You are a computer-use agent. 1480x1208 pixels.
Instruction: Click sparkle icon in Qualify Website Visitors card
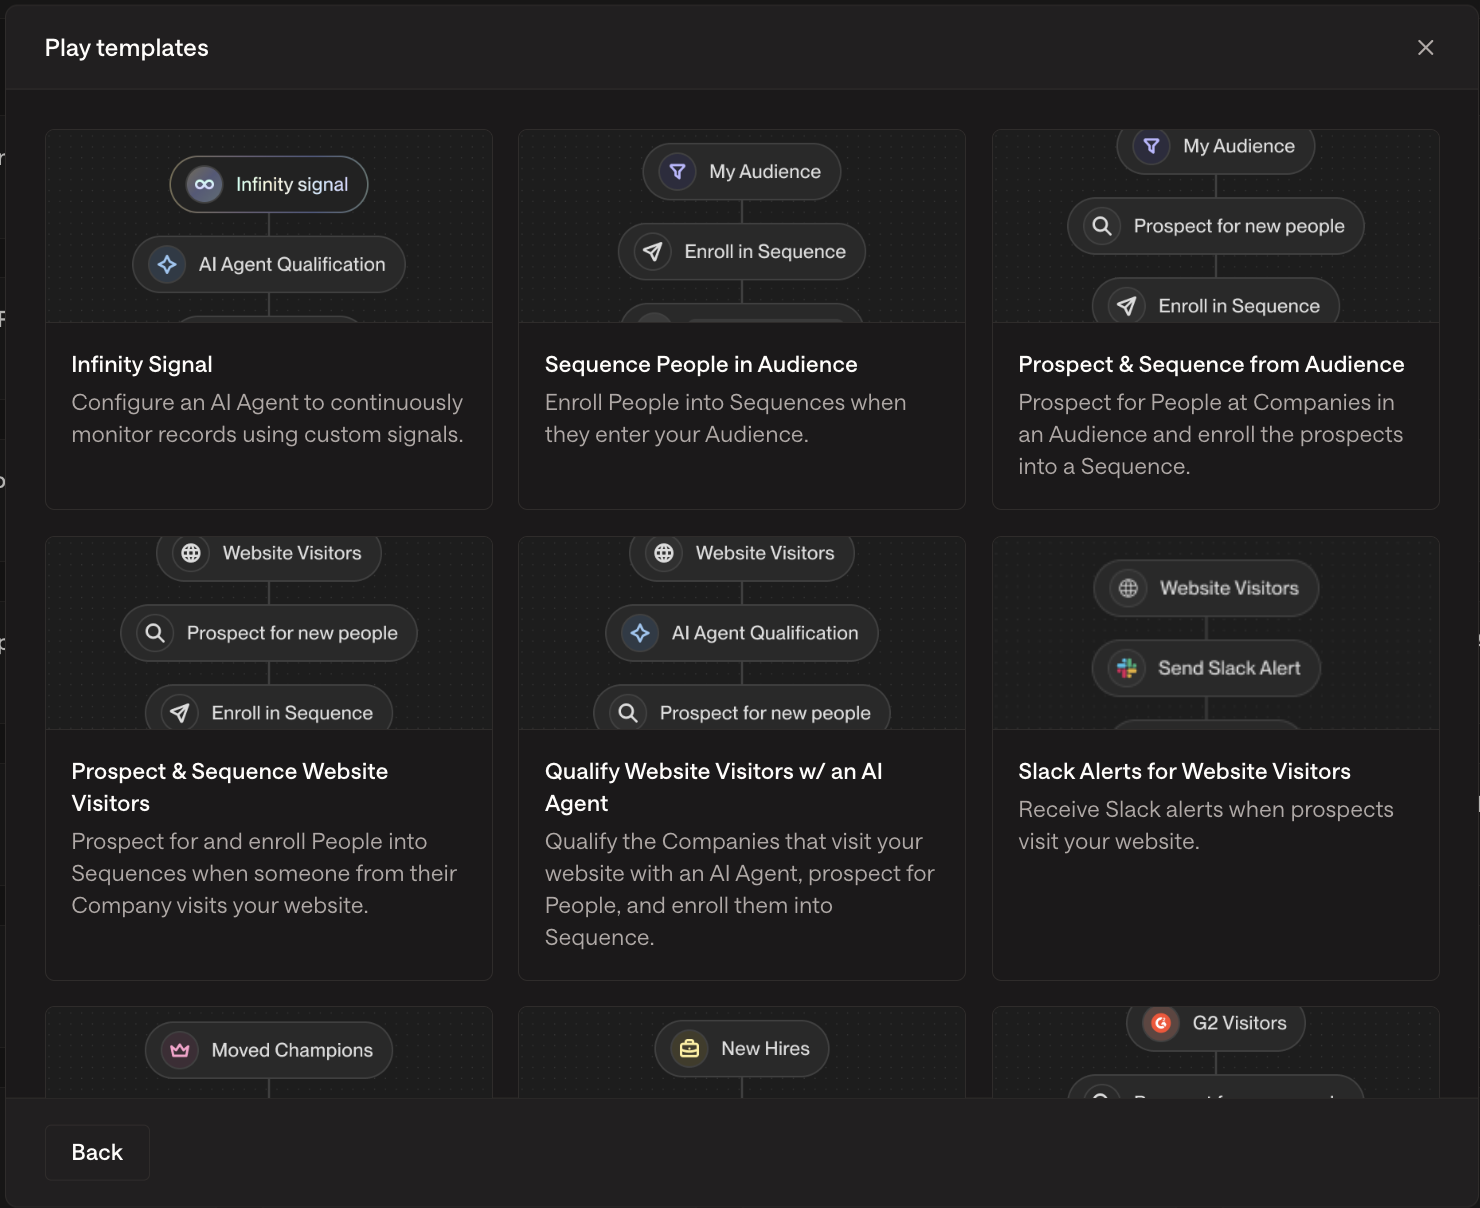640,633
